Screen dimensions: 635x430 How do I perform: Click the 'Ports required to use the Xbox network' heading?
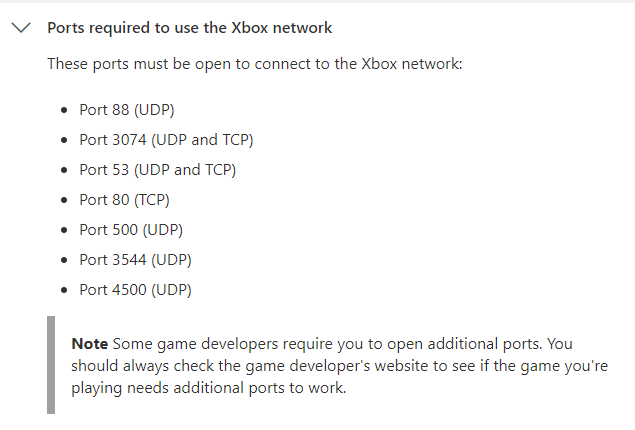190,28
